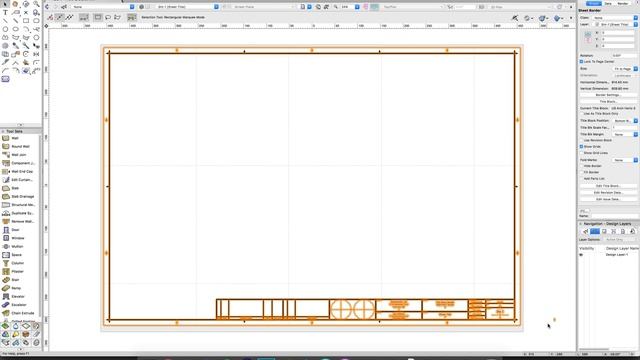Select the Mirror tool
This screenshot has width=640, height=360.
[36, 54]
